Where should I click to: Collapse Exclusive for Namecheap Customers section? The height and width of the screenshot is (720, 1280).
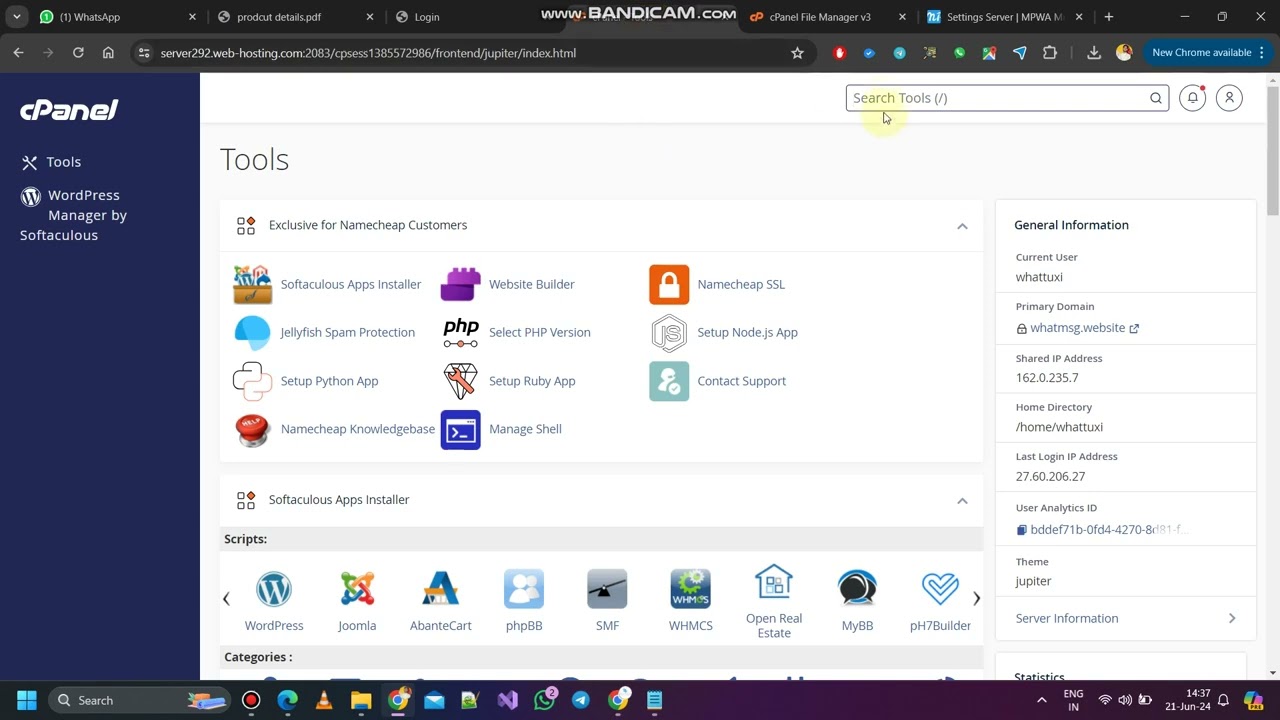click(962, 226)
